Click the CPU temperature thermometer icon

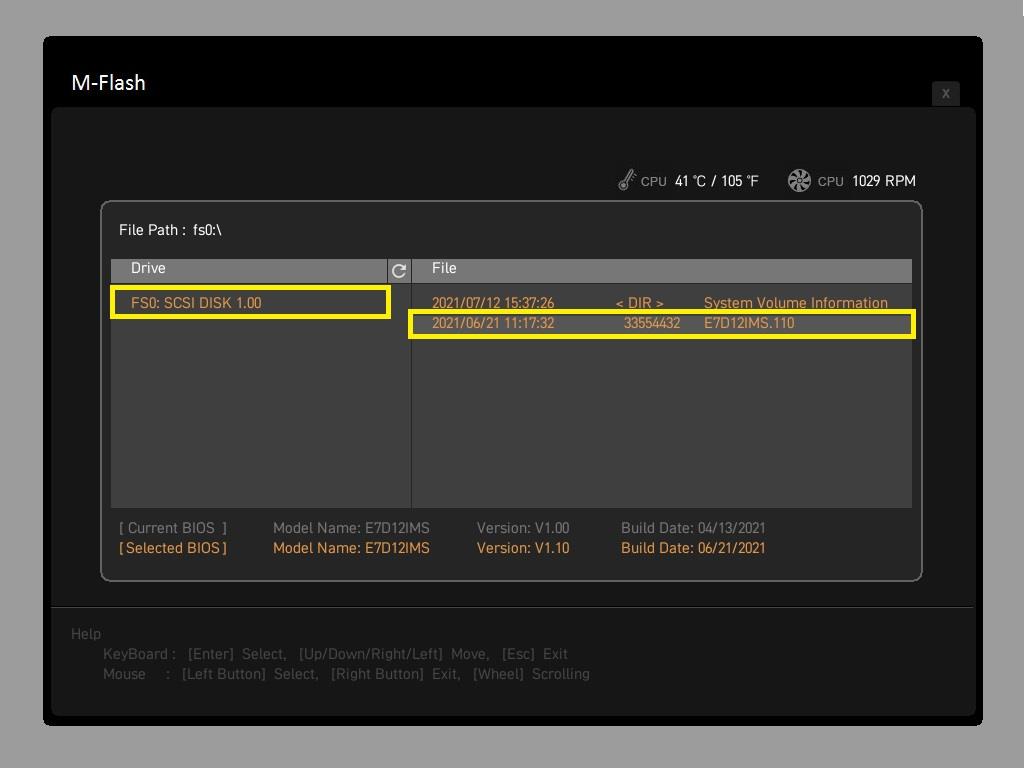pos(626,180)
